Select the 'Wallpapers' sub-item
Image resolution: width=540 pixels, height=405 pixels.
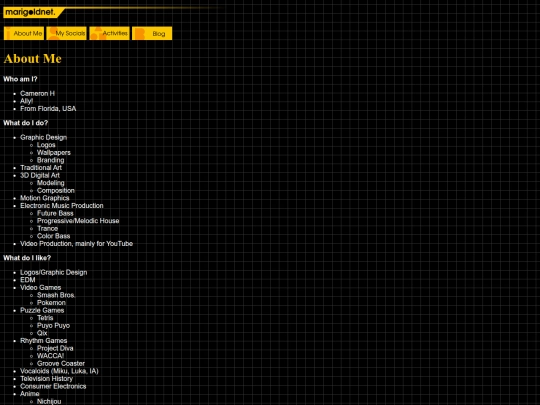click(54, 153)
